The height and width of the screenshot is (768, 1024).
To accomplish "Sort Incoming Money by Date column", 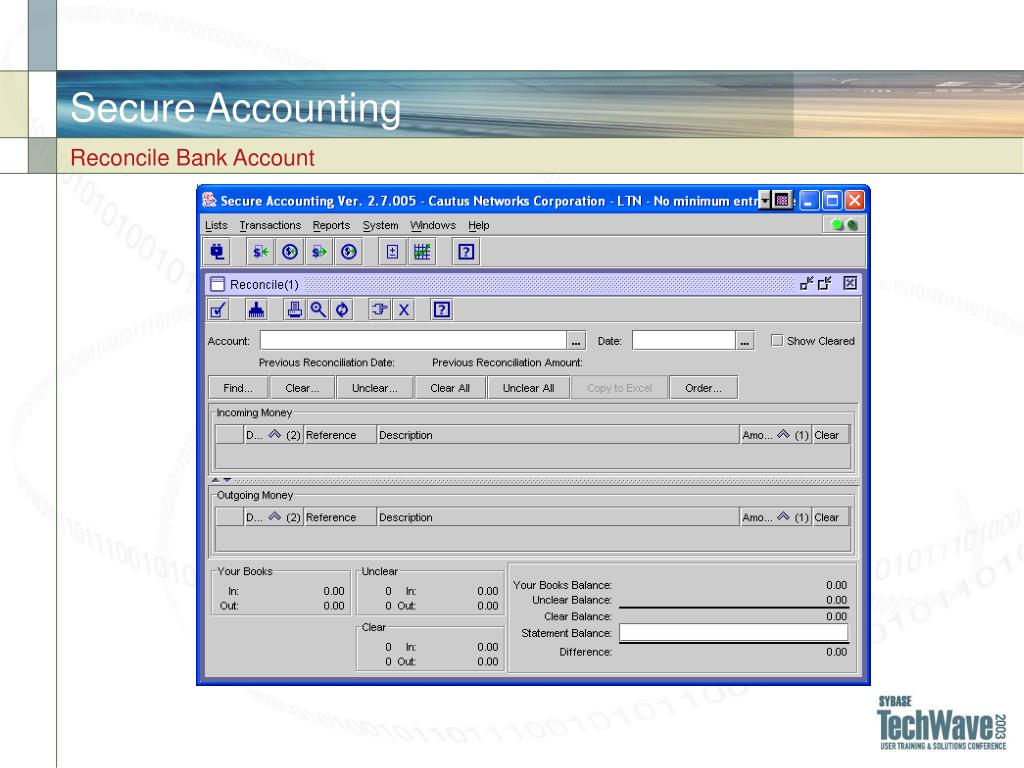I will coord(273,435).
